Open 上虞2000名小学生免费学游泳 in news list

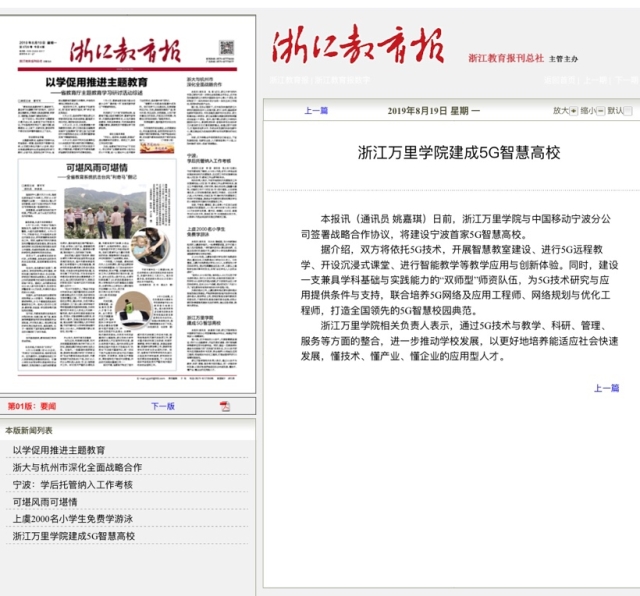(73, 519)
